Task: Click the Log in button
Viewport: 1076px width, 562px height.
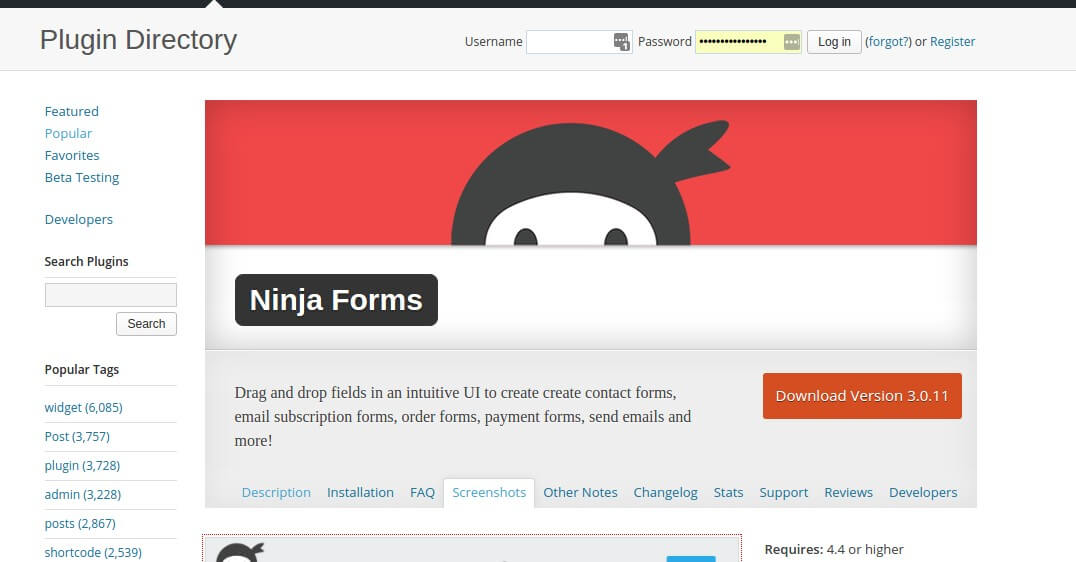Action: 834,42
